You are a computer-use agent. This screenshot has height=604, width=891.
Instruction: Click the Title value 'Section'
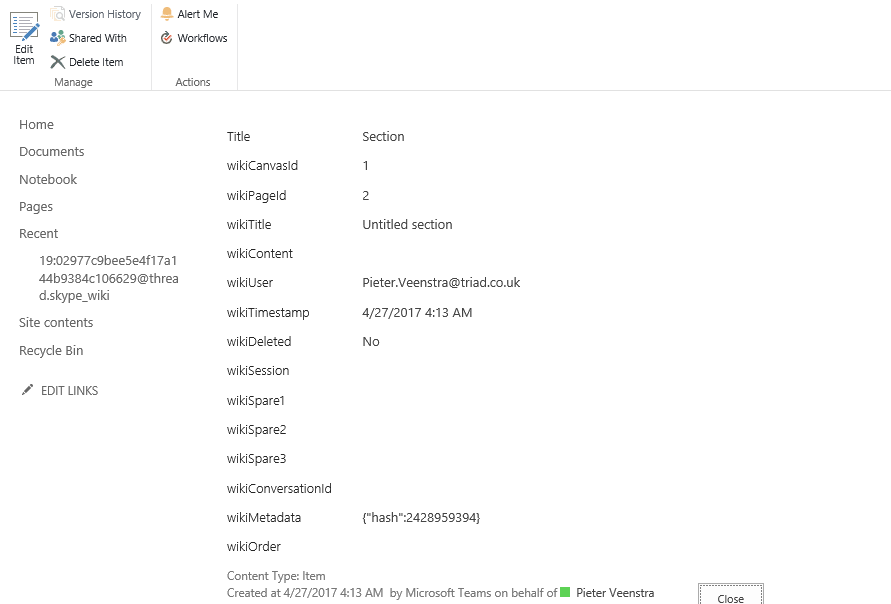pyautogui.click(x=384, y=136)
